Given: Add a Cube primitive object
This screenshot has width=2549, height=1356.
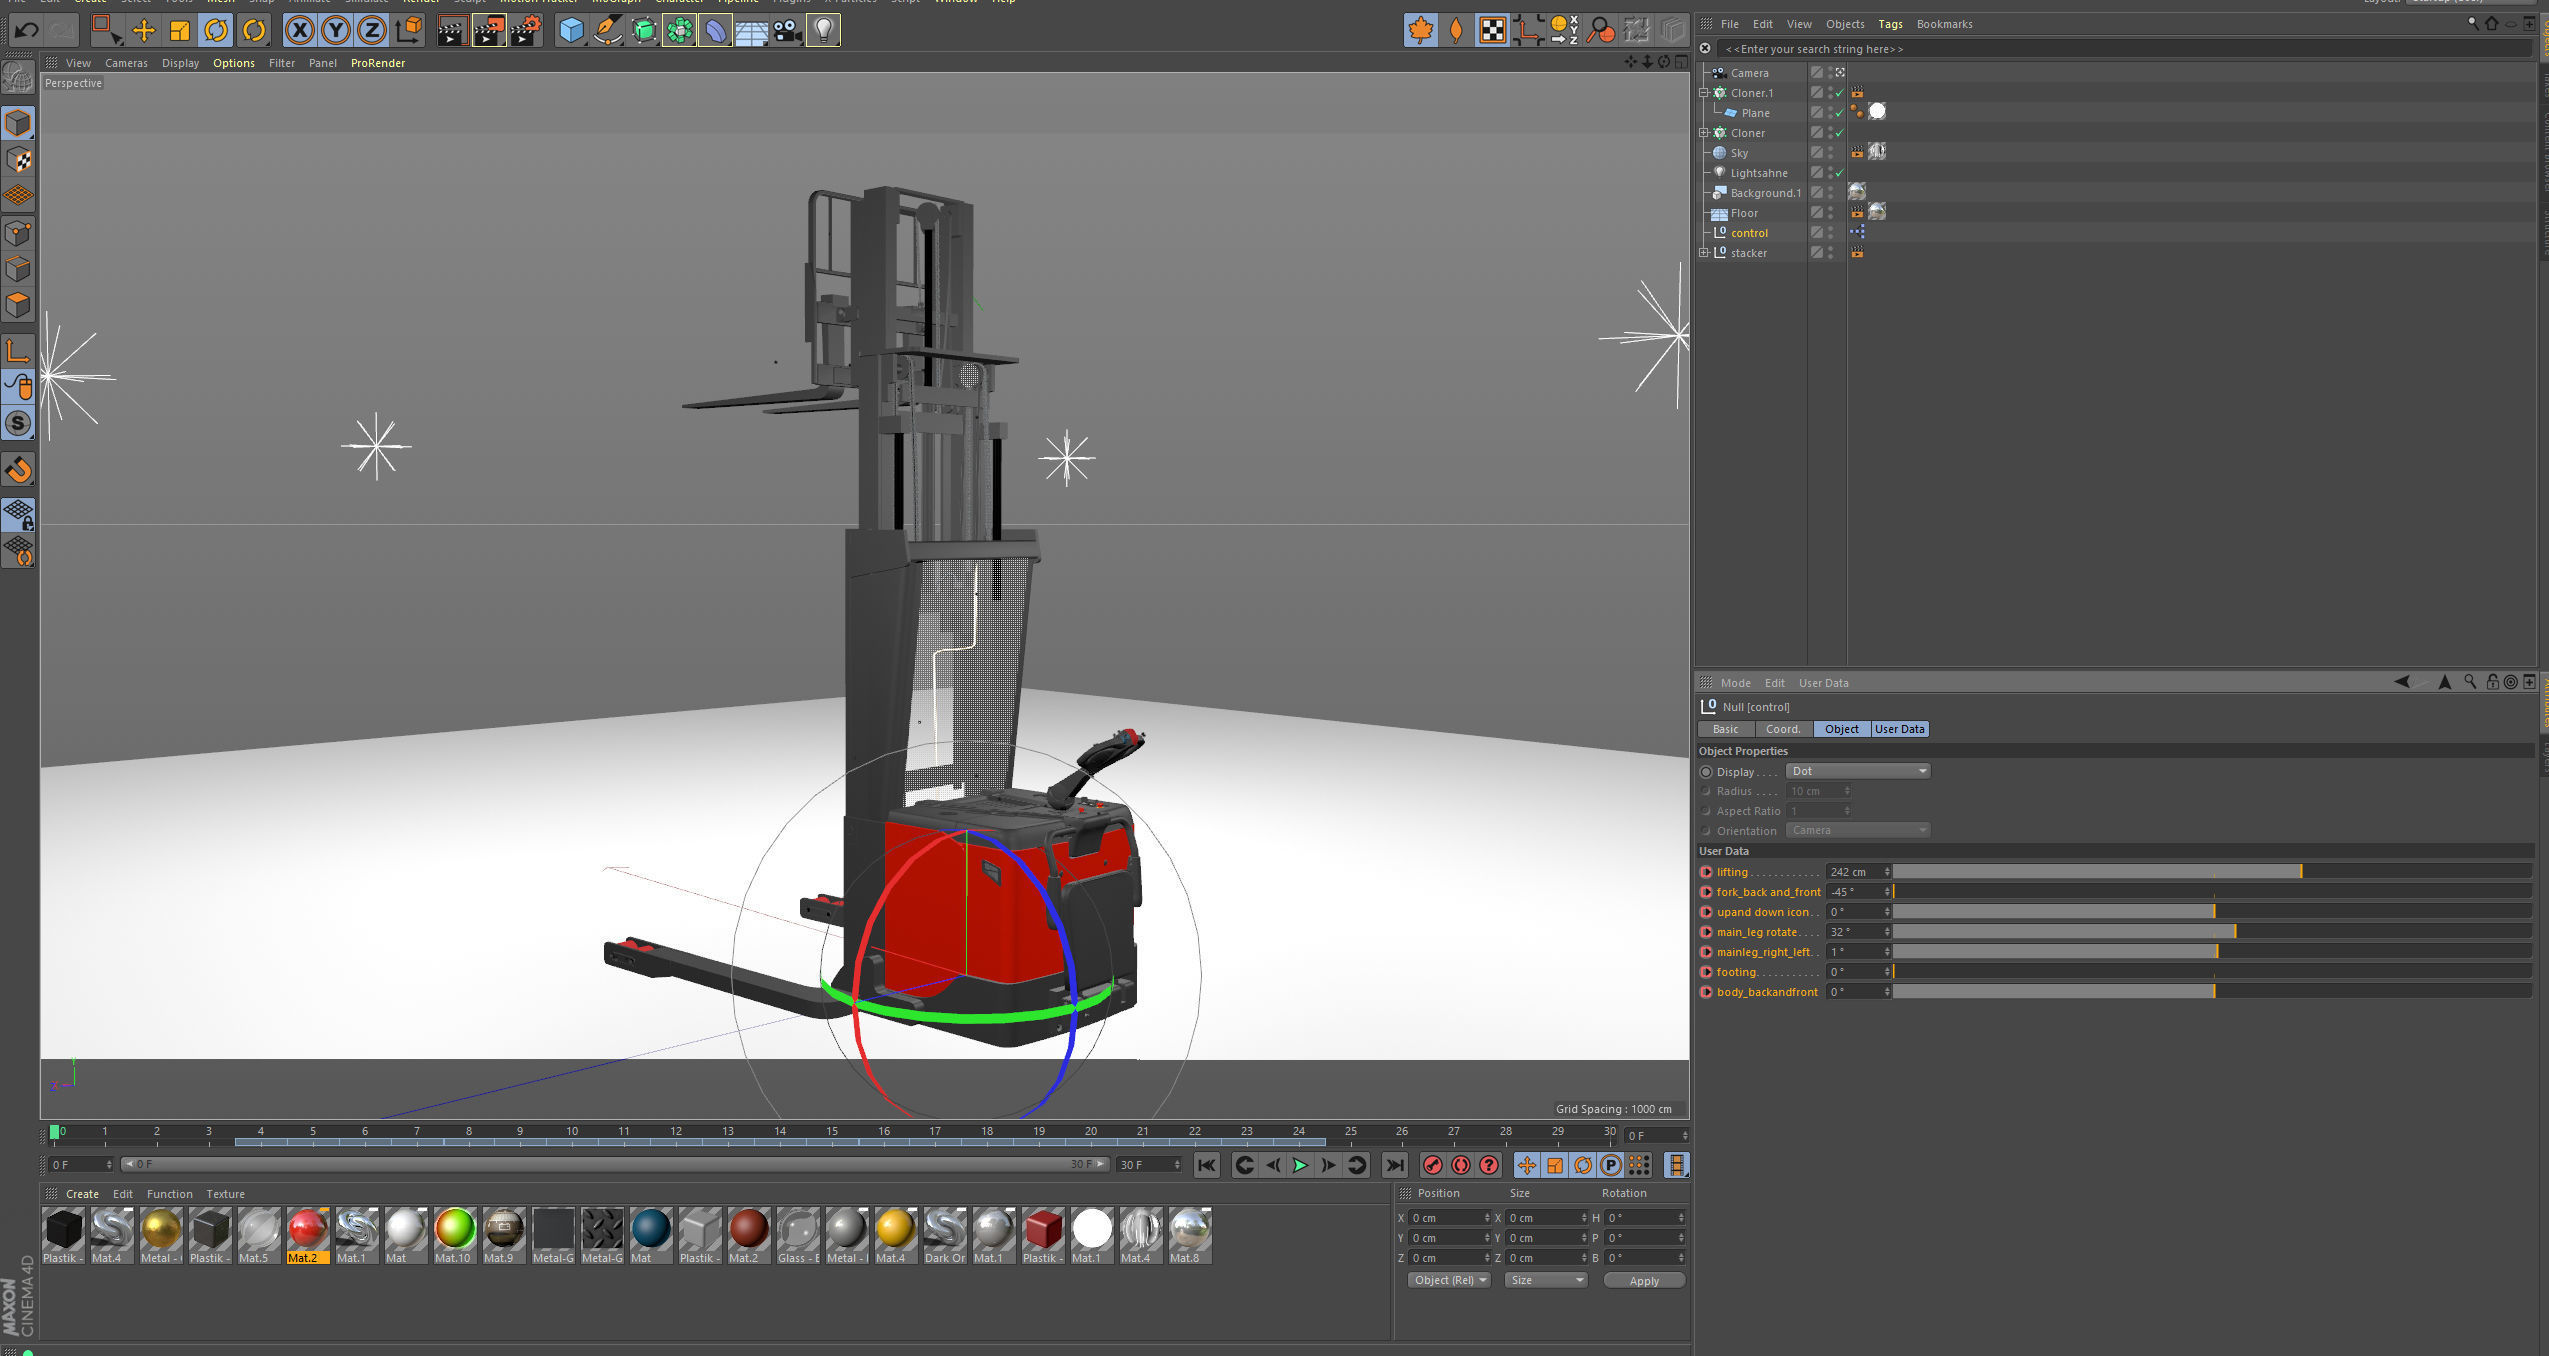Looking at the screenshot, I should coord(571,31).
